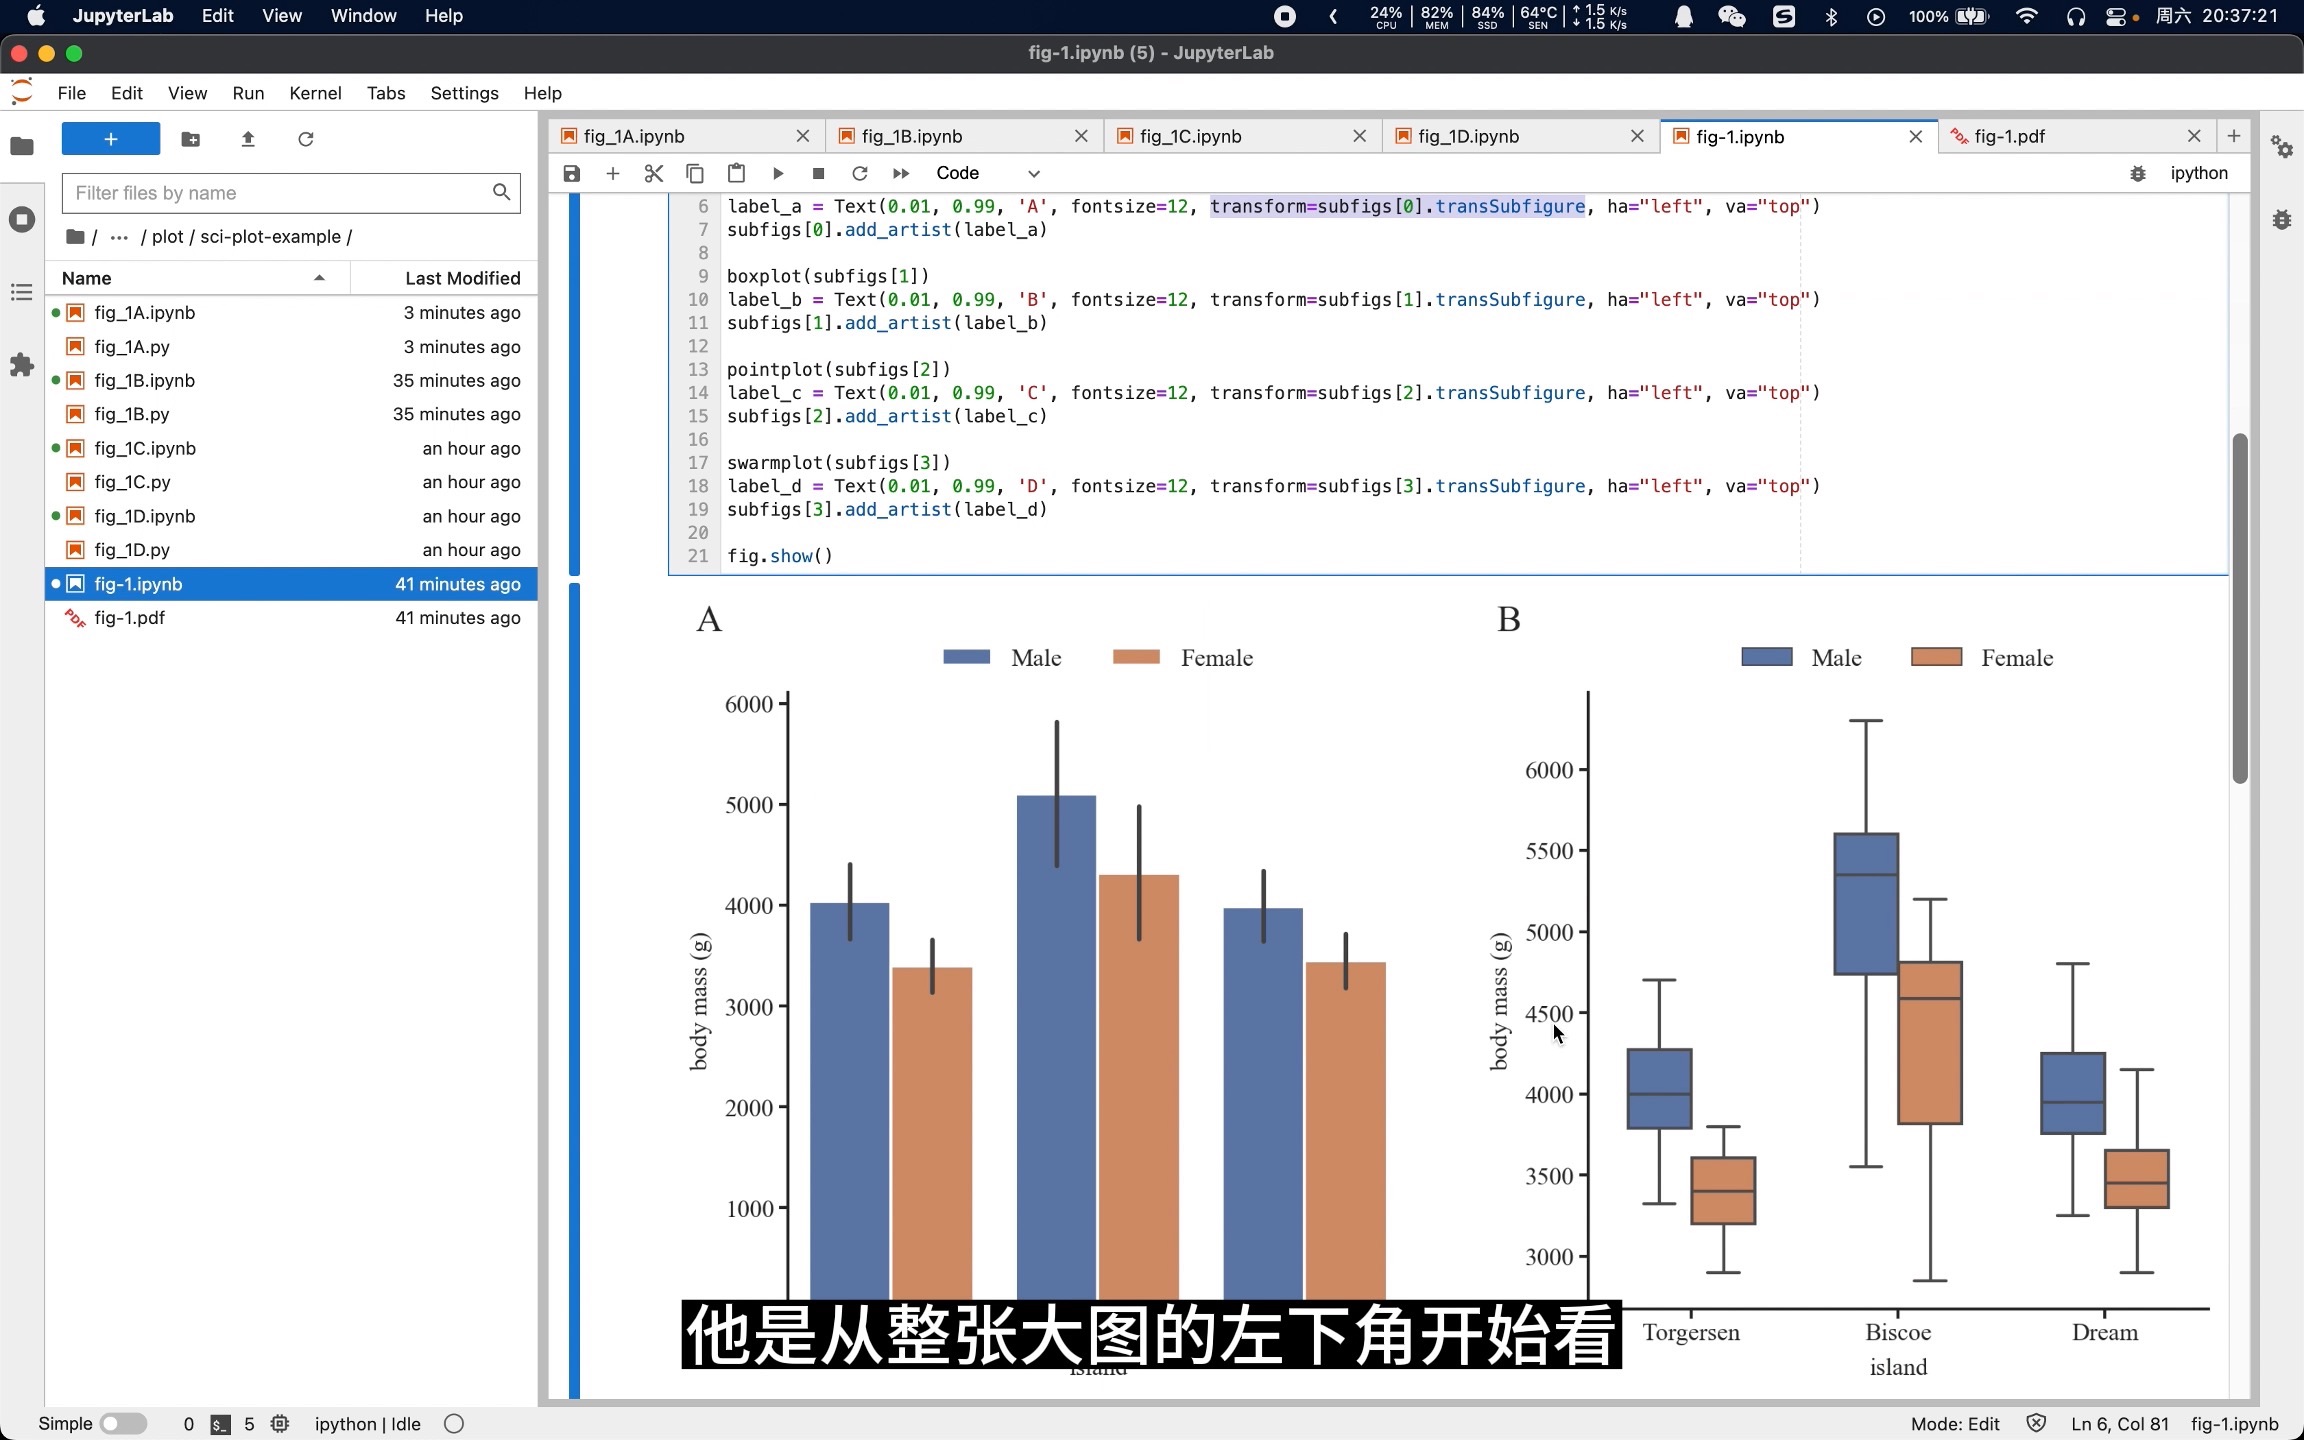Click the Cut selected cells scissors icon
The width and height of the screenshot is (2304, 1440).
coord(654,171)
